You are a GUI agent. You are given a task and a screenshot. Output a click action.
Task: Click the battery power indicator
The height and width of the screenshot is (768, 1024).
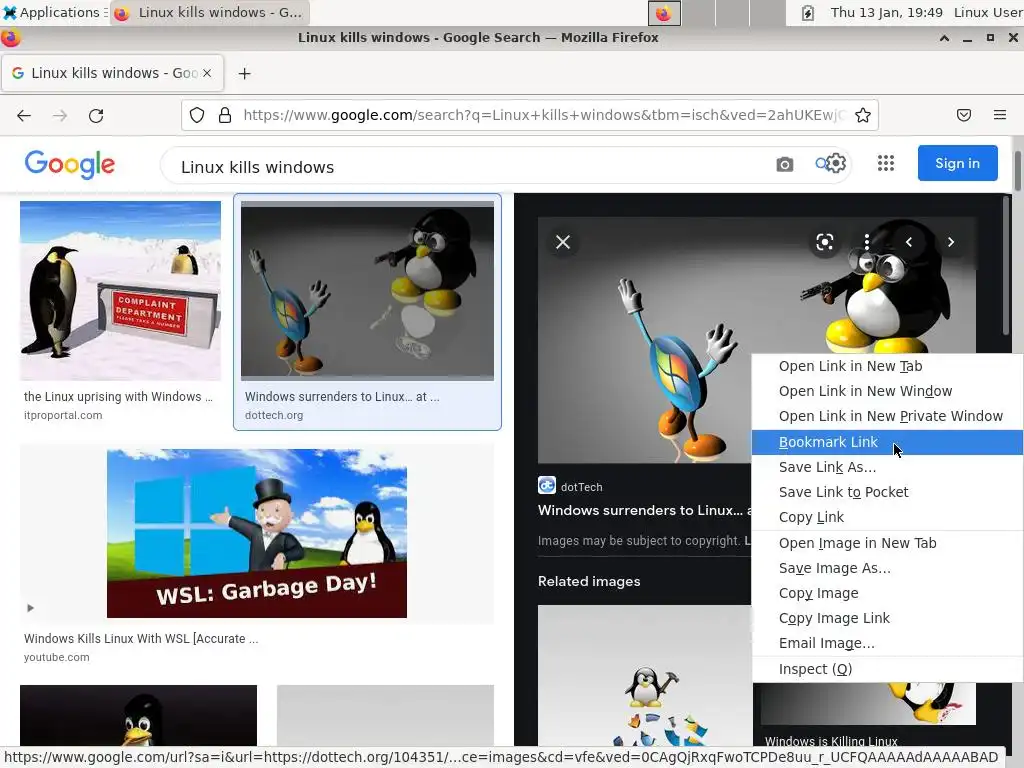coord(808,13)
